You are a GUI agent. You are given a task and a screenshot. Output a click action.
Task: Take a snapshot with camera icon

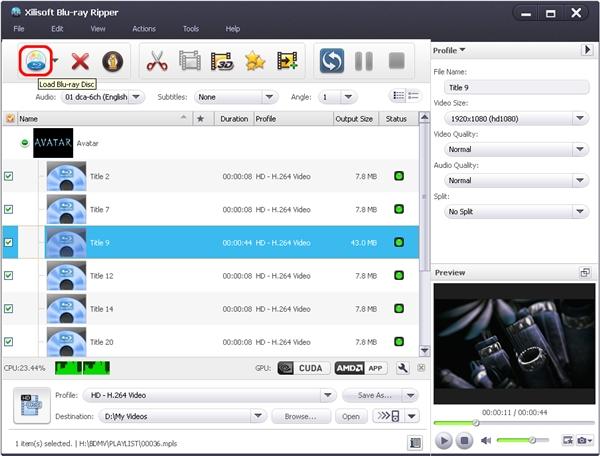click(x=584, y=441)
